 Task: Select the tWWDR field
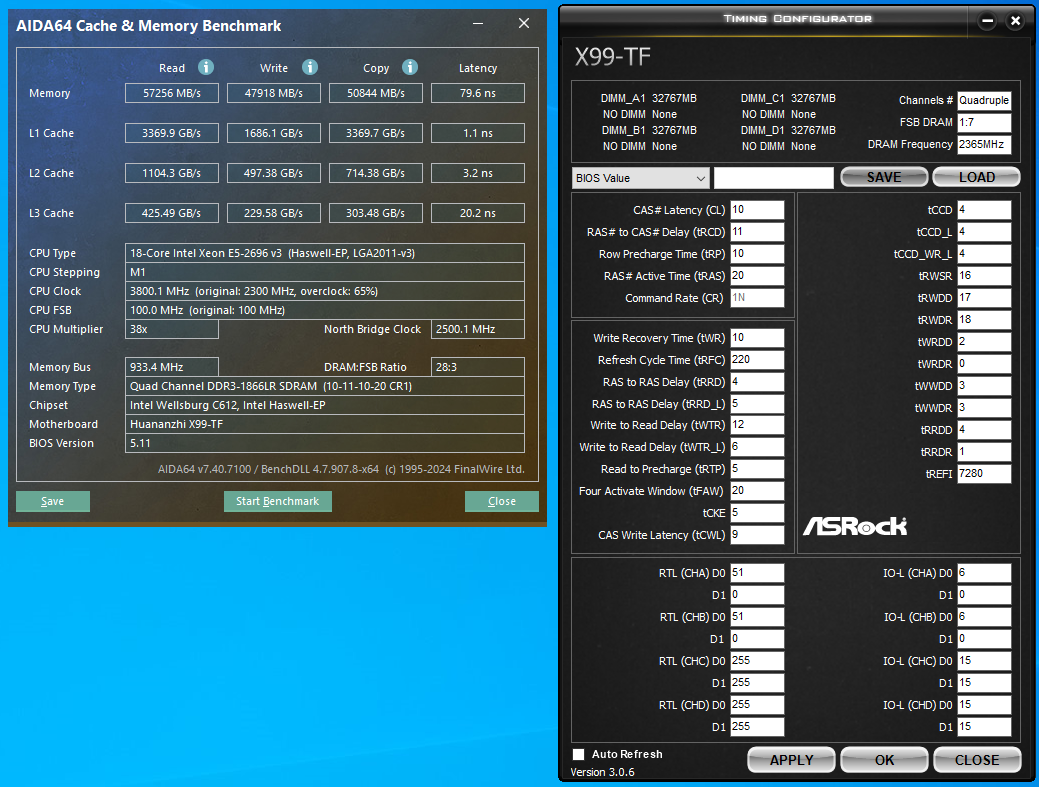point(985,408)
